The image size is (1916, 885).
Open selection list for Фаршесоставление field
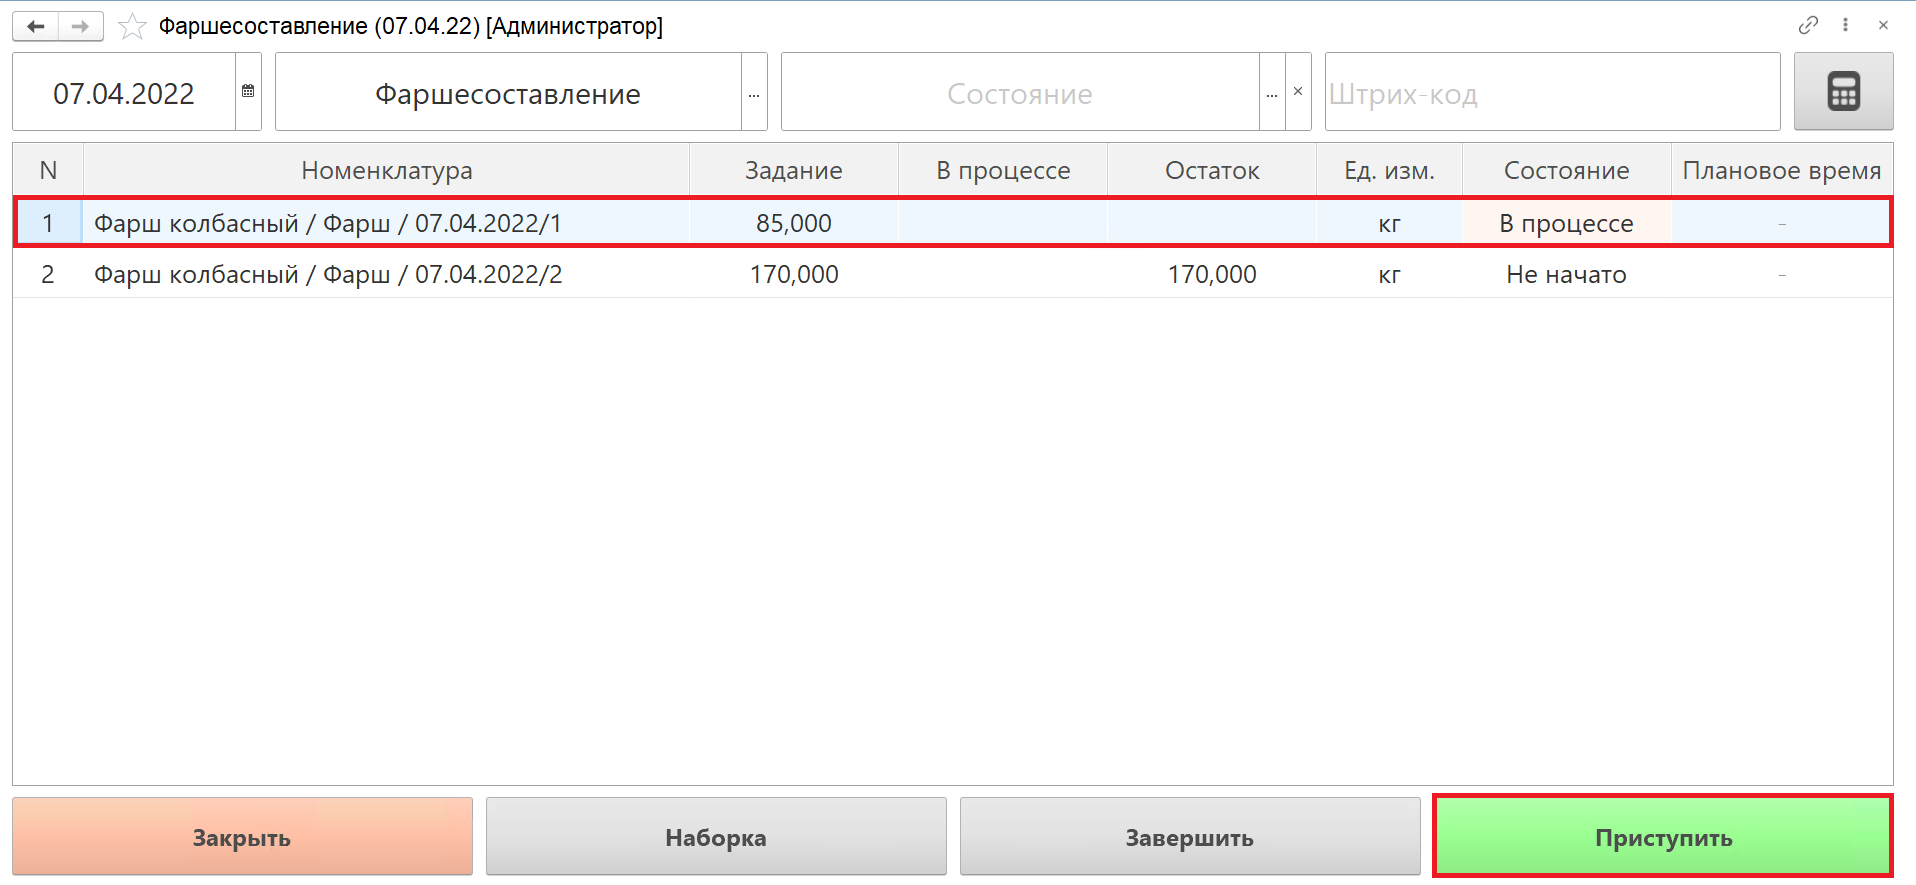click(754, 94)
